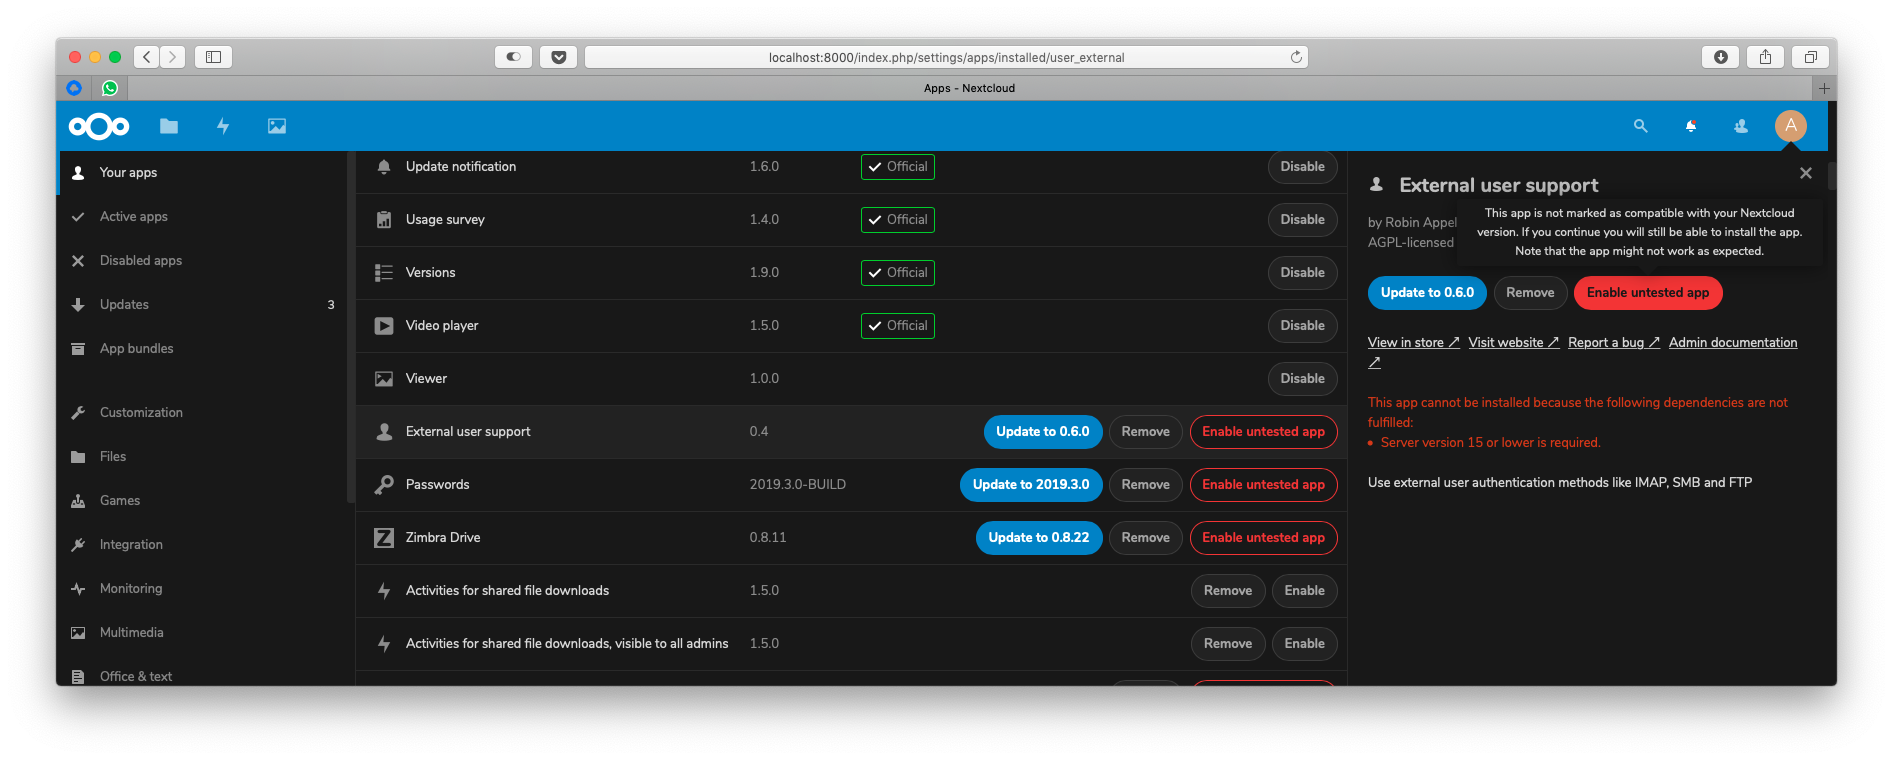Open Safari share button
The image size is (1893, 760).
click(x=1765, y=57)
